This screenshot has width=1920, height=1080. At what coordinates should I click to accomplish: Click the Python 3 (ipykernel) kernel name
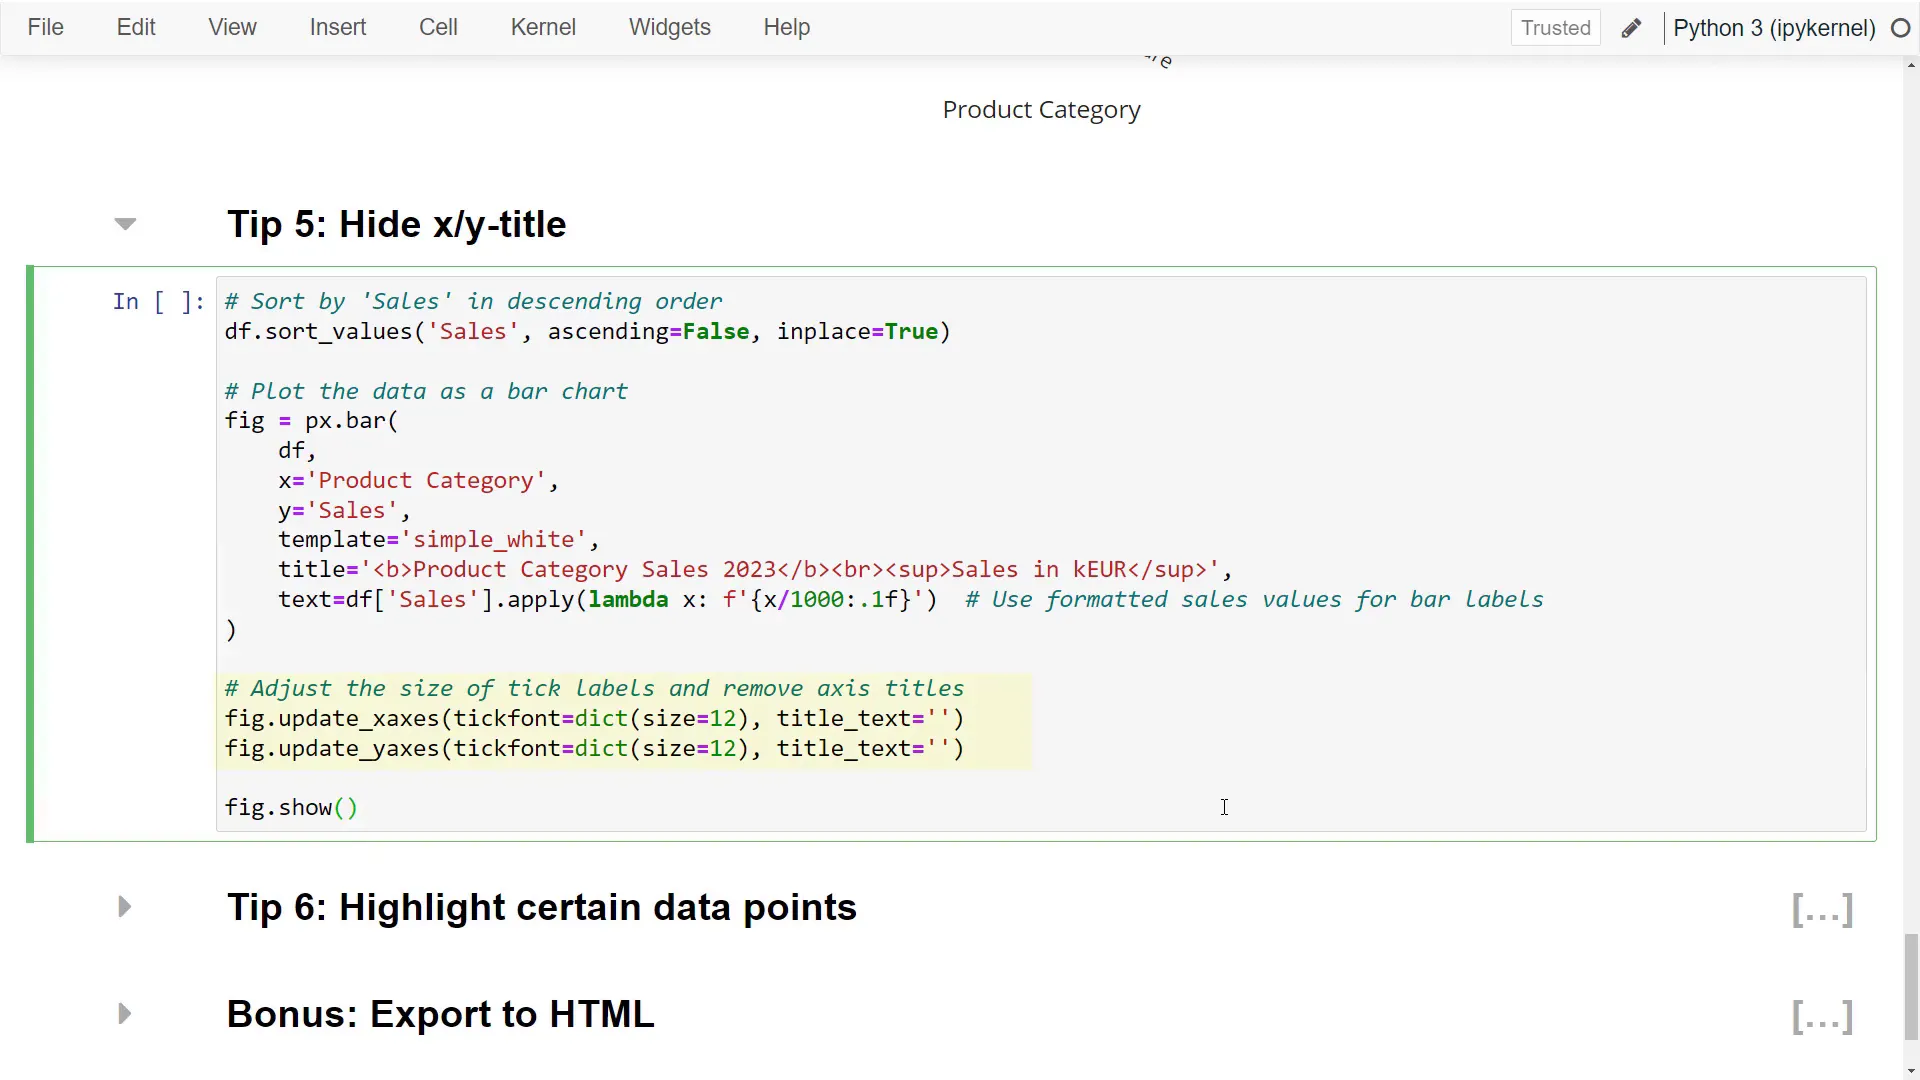1773,28
